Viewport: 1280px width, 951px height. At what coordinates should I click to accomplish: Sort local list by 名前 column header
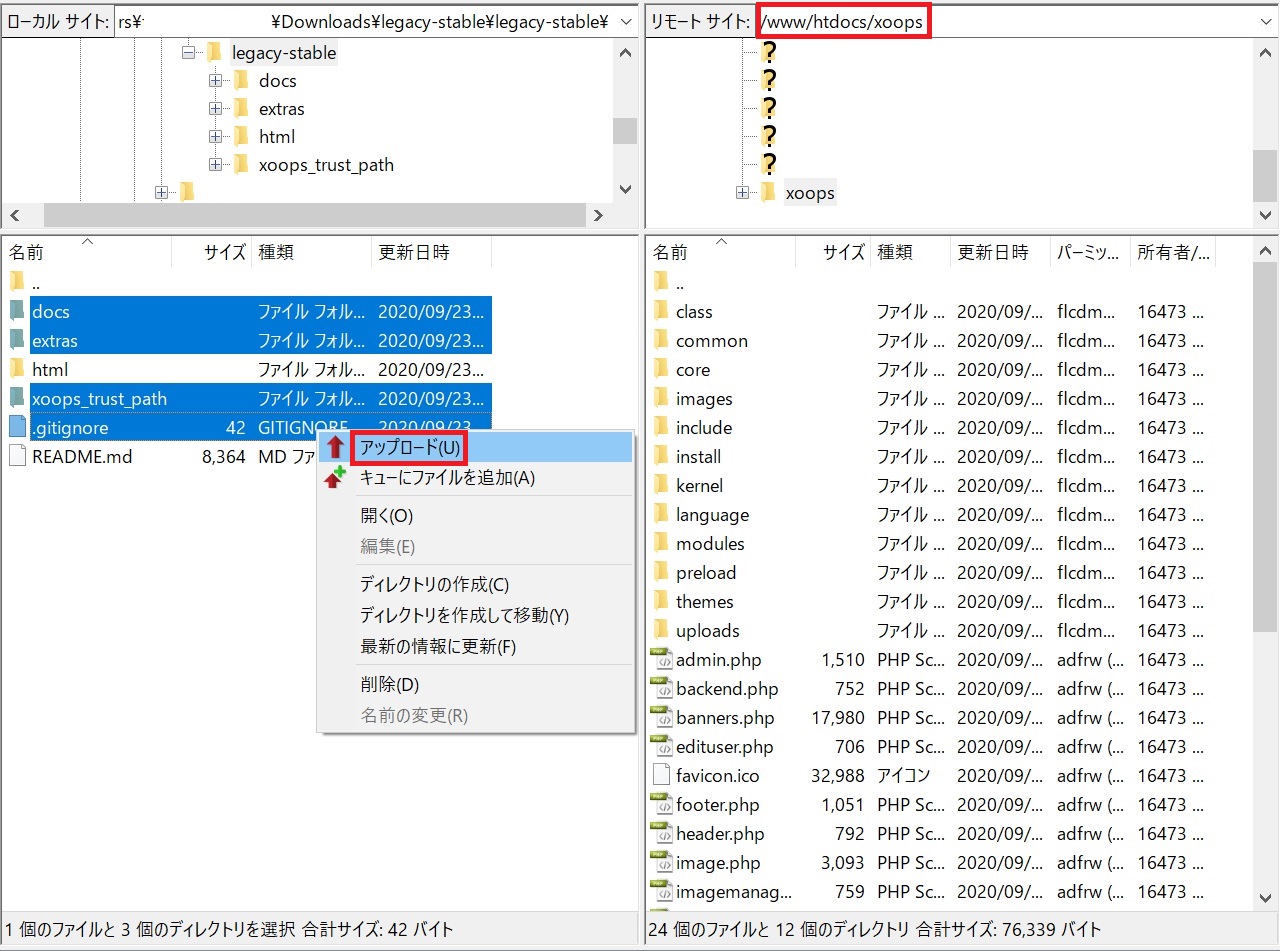coord(87,253)
